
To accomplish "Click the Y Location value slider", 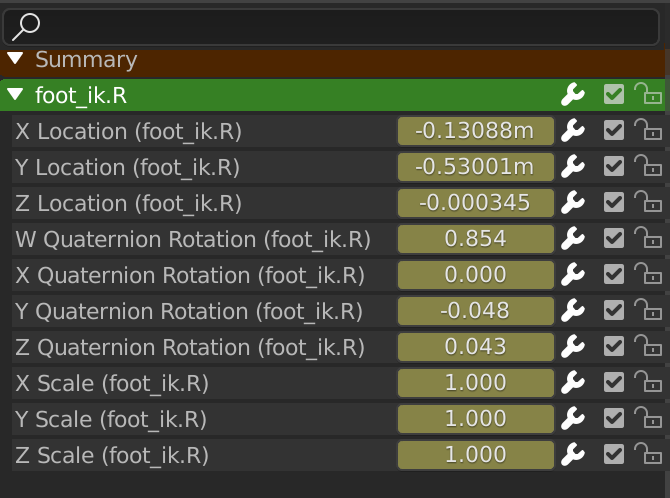I will point(475,167).
